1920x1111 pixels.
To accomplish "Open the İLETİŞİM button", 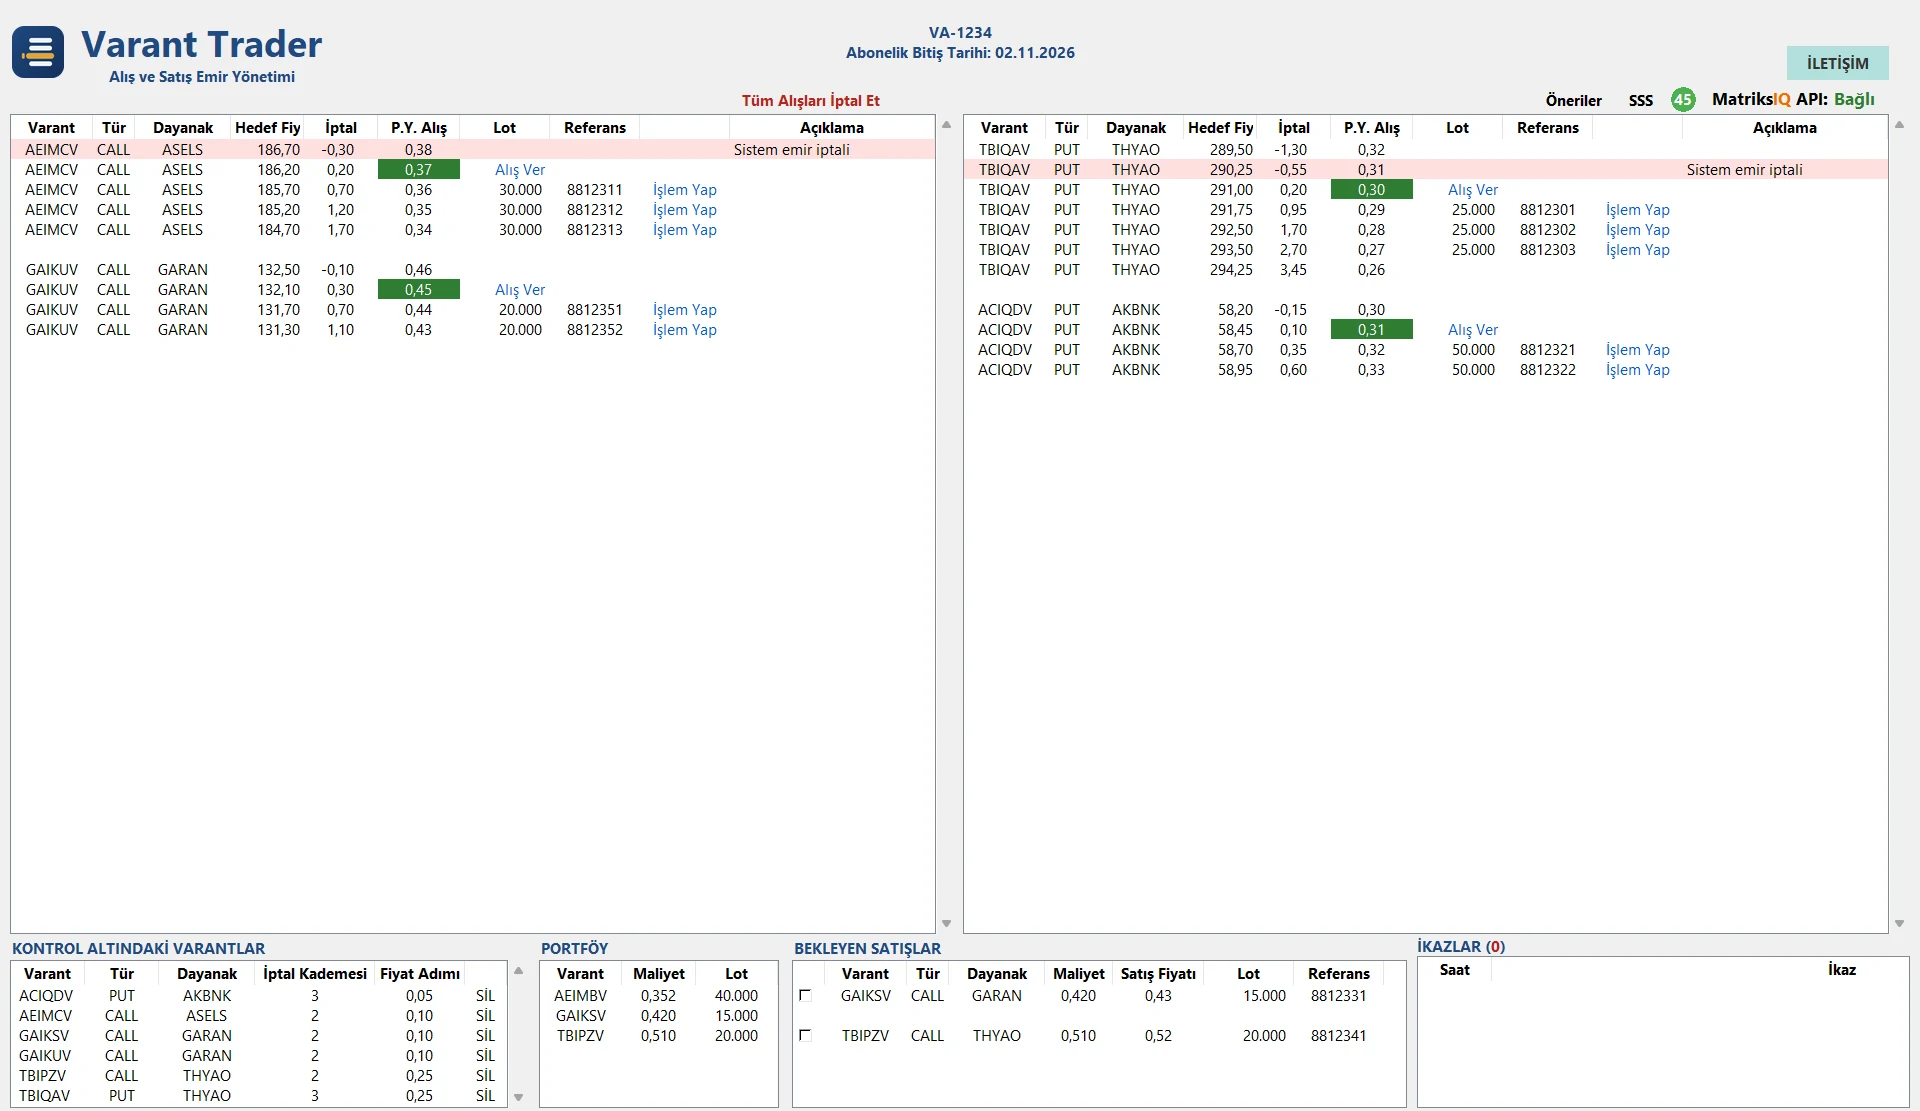I will pos(1837,63).
